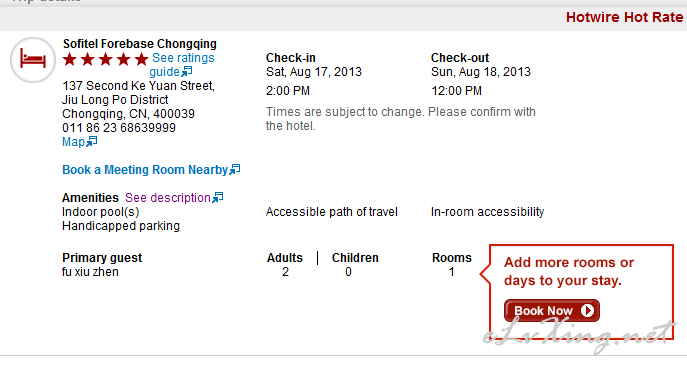Click the Book Now button

[x=552, y=311]
